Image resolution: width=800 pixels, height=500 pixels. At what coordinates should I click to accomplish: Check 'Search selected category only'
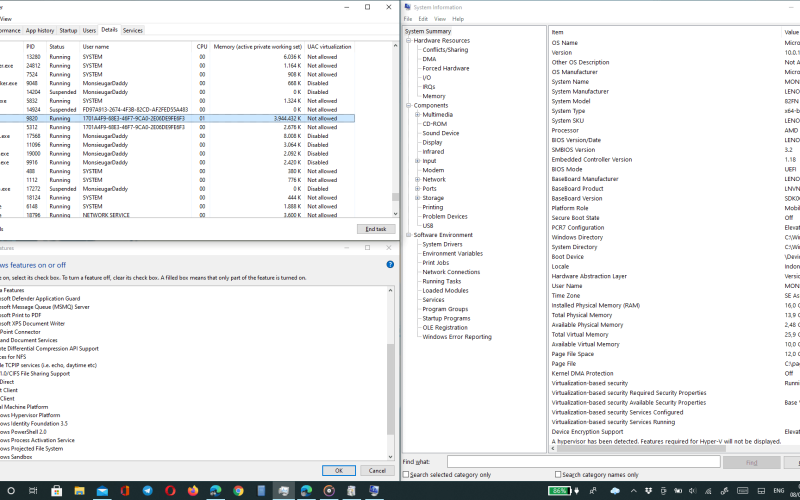406,474
